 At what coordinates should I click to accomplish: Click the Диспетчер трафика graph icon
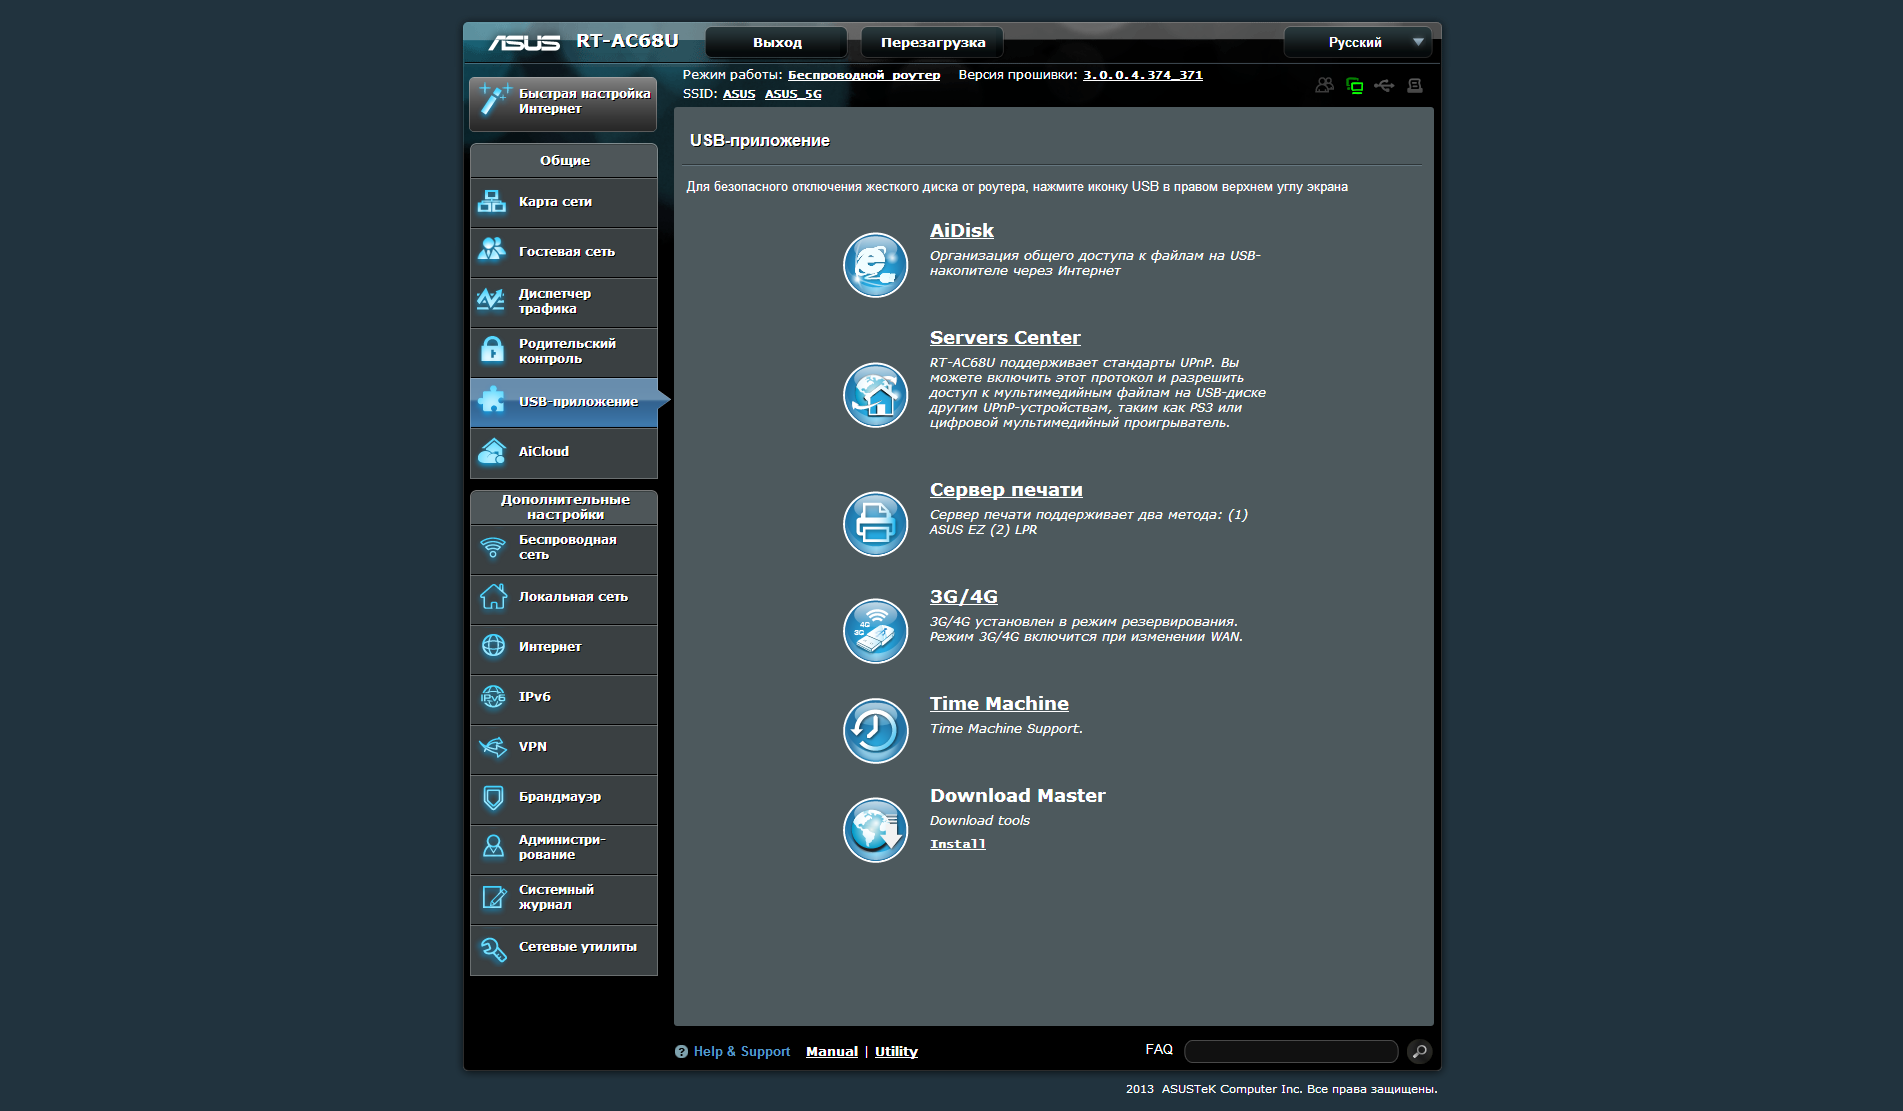[x=492, y=300]
